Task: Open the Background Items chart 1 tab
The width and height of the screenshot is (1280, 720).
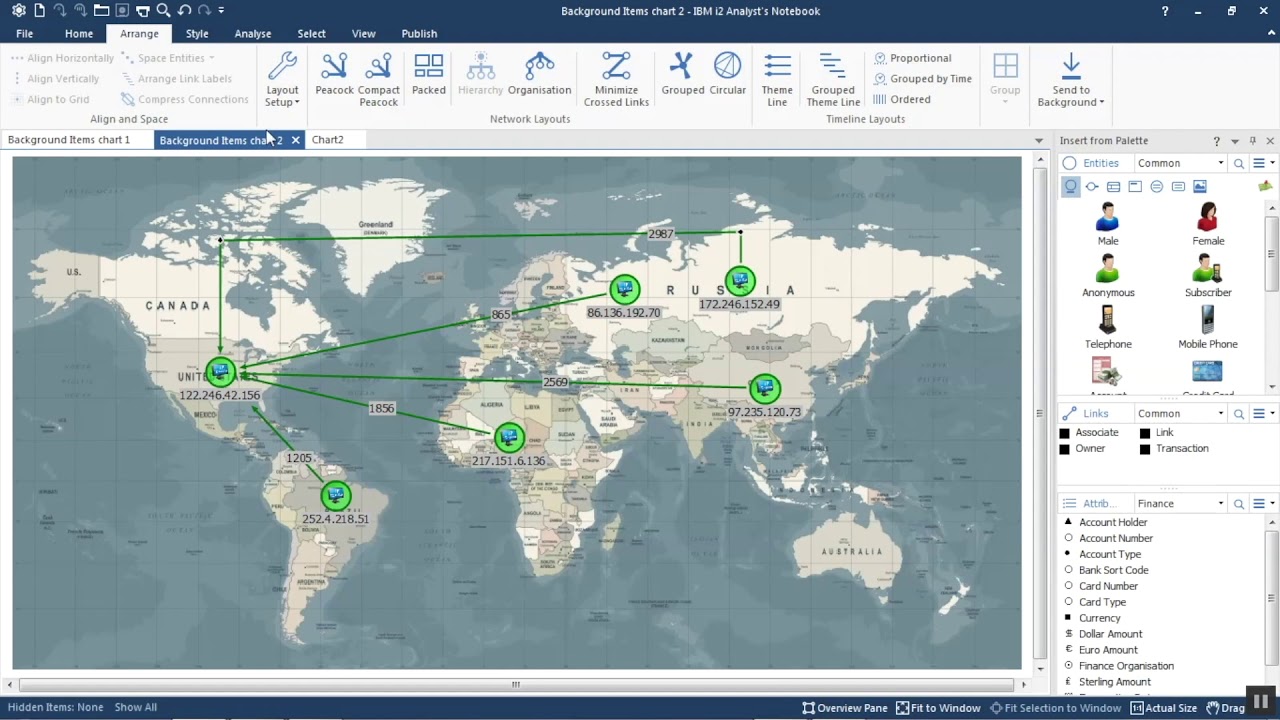Action: coord(69,140)
